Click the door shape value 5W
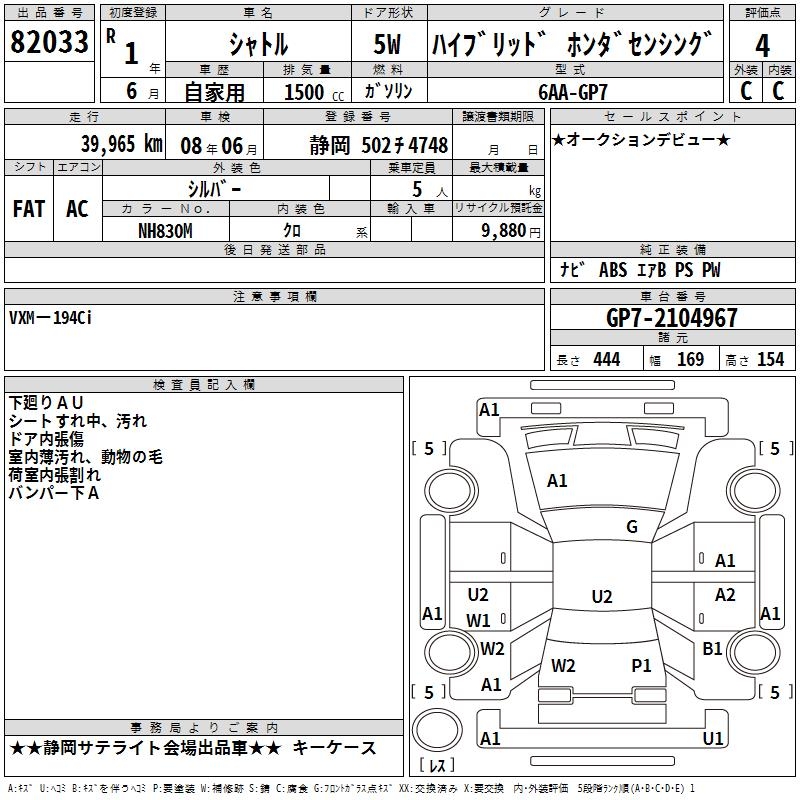800x800 pixels. pos(388,44)
